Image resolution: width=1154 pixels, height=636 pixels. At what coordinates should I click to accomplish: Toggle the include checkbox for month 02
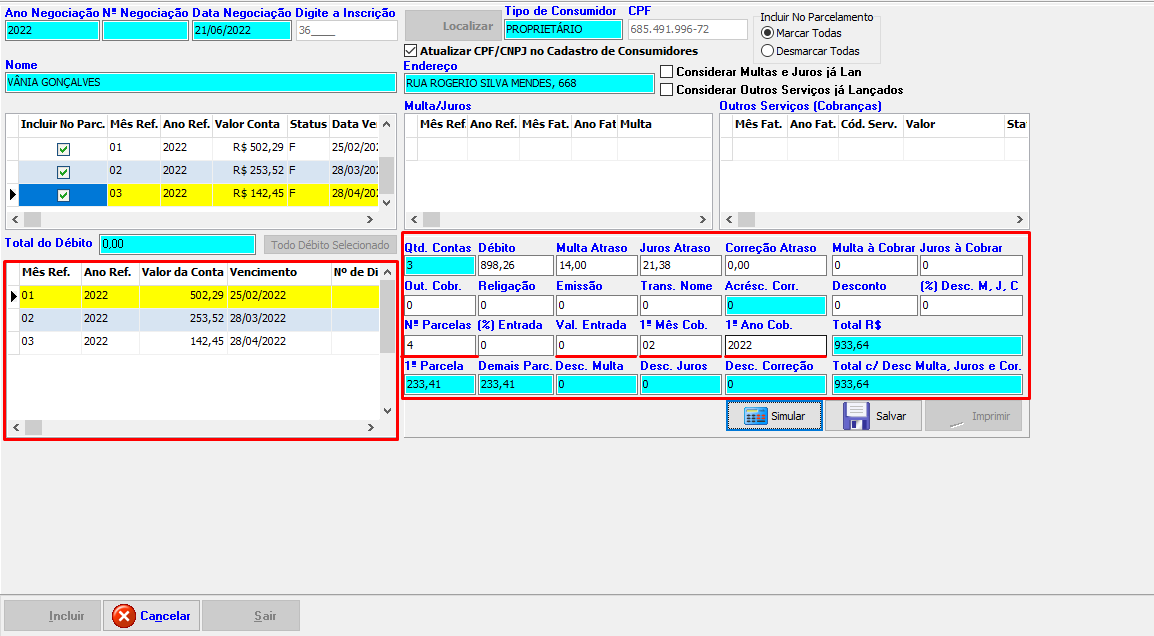coord(63,172)
